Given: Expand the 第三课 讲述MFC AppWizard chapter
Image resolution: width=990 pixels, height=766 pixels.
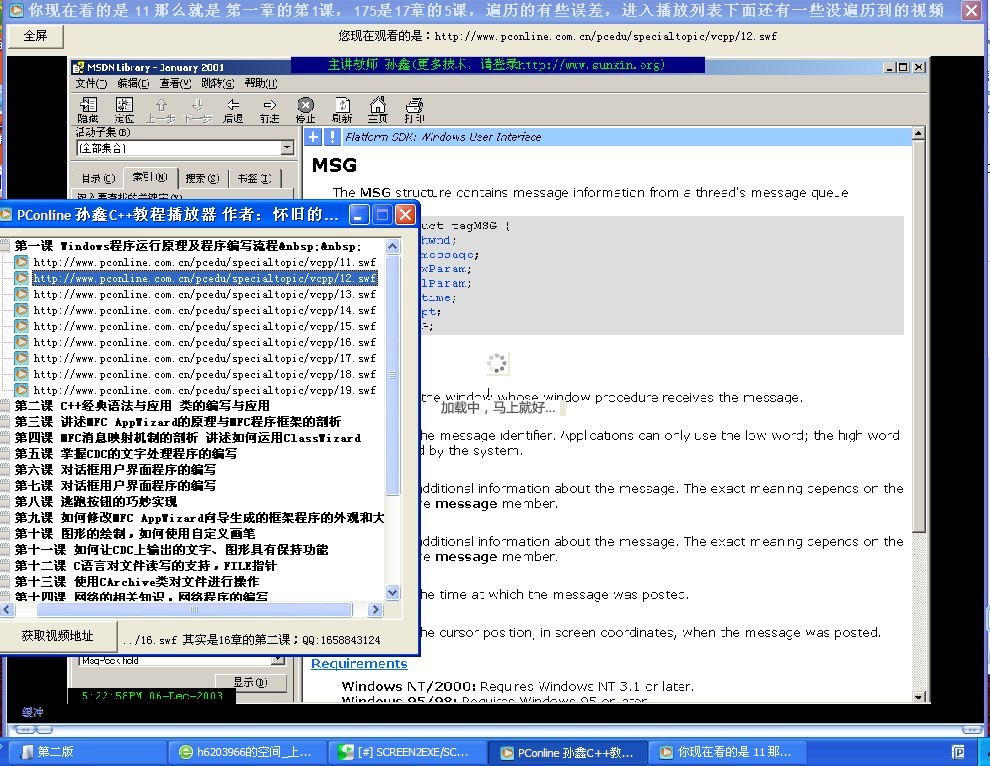Looking at the screenshot, I should pos(4,422).
